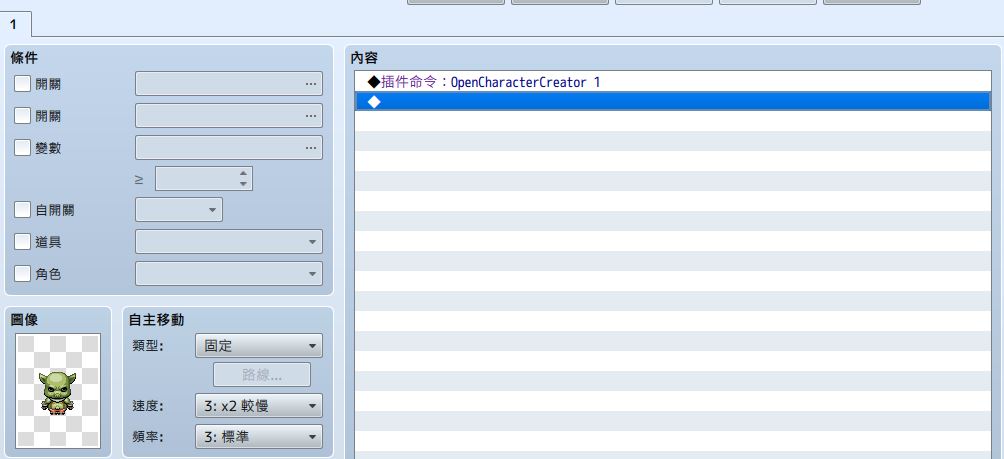
Task: Click the variable value spinner field
Action: pos(204,179)
